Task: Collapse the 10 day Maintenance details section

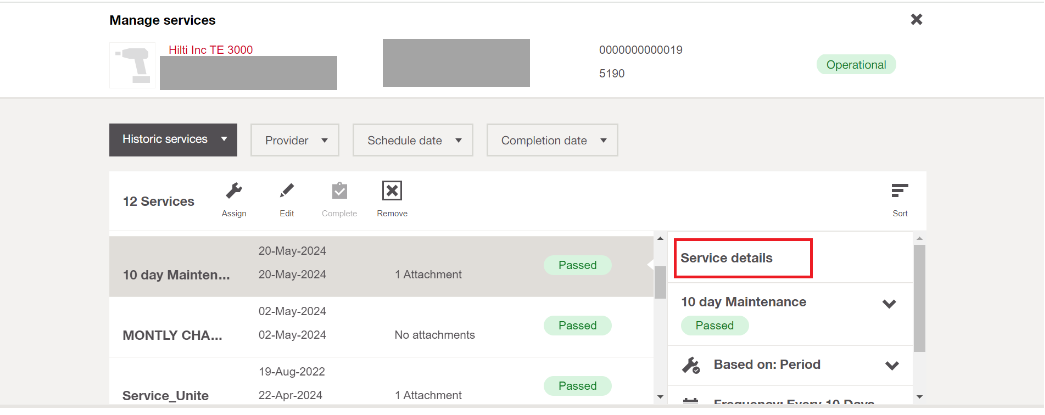Action: point(889,304)
